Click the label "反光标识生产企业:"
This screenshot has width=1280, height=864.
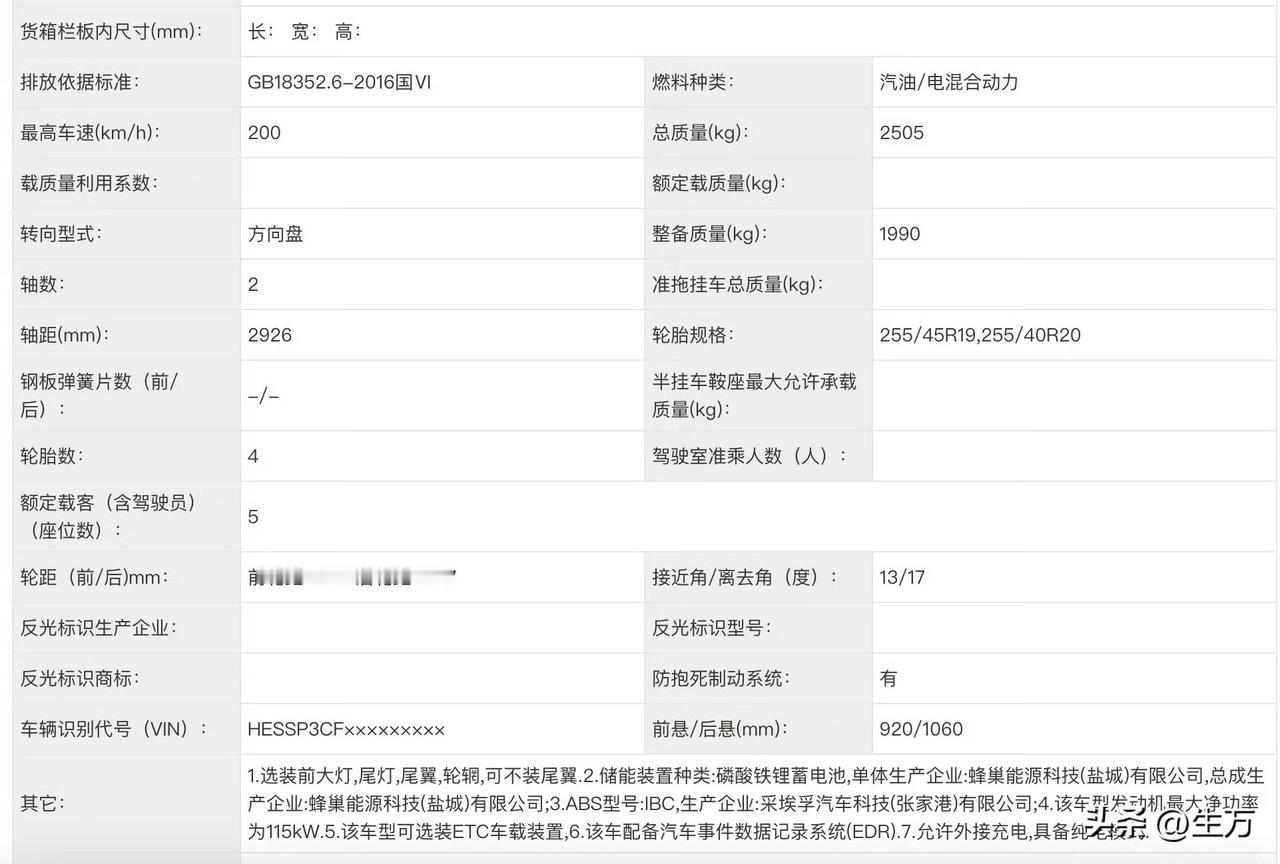click(99, 628)
